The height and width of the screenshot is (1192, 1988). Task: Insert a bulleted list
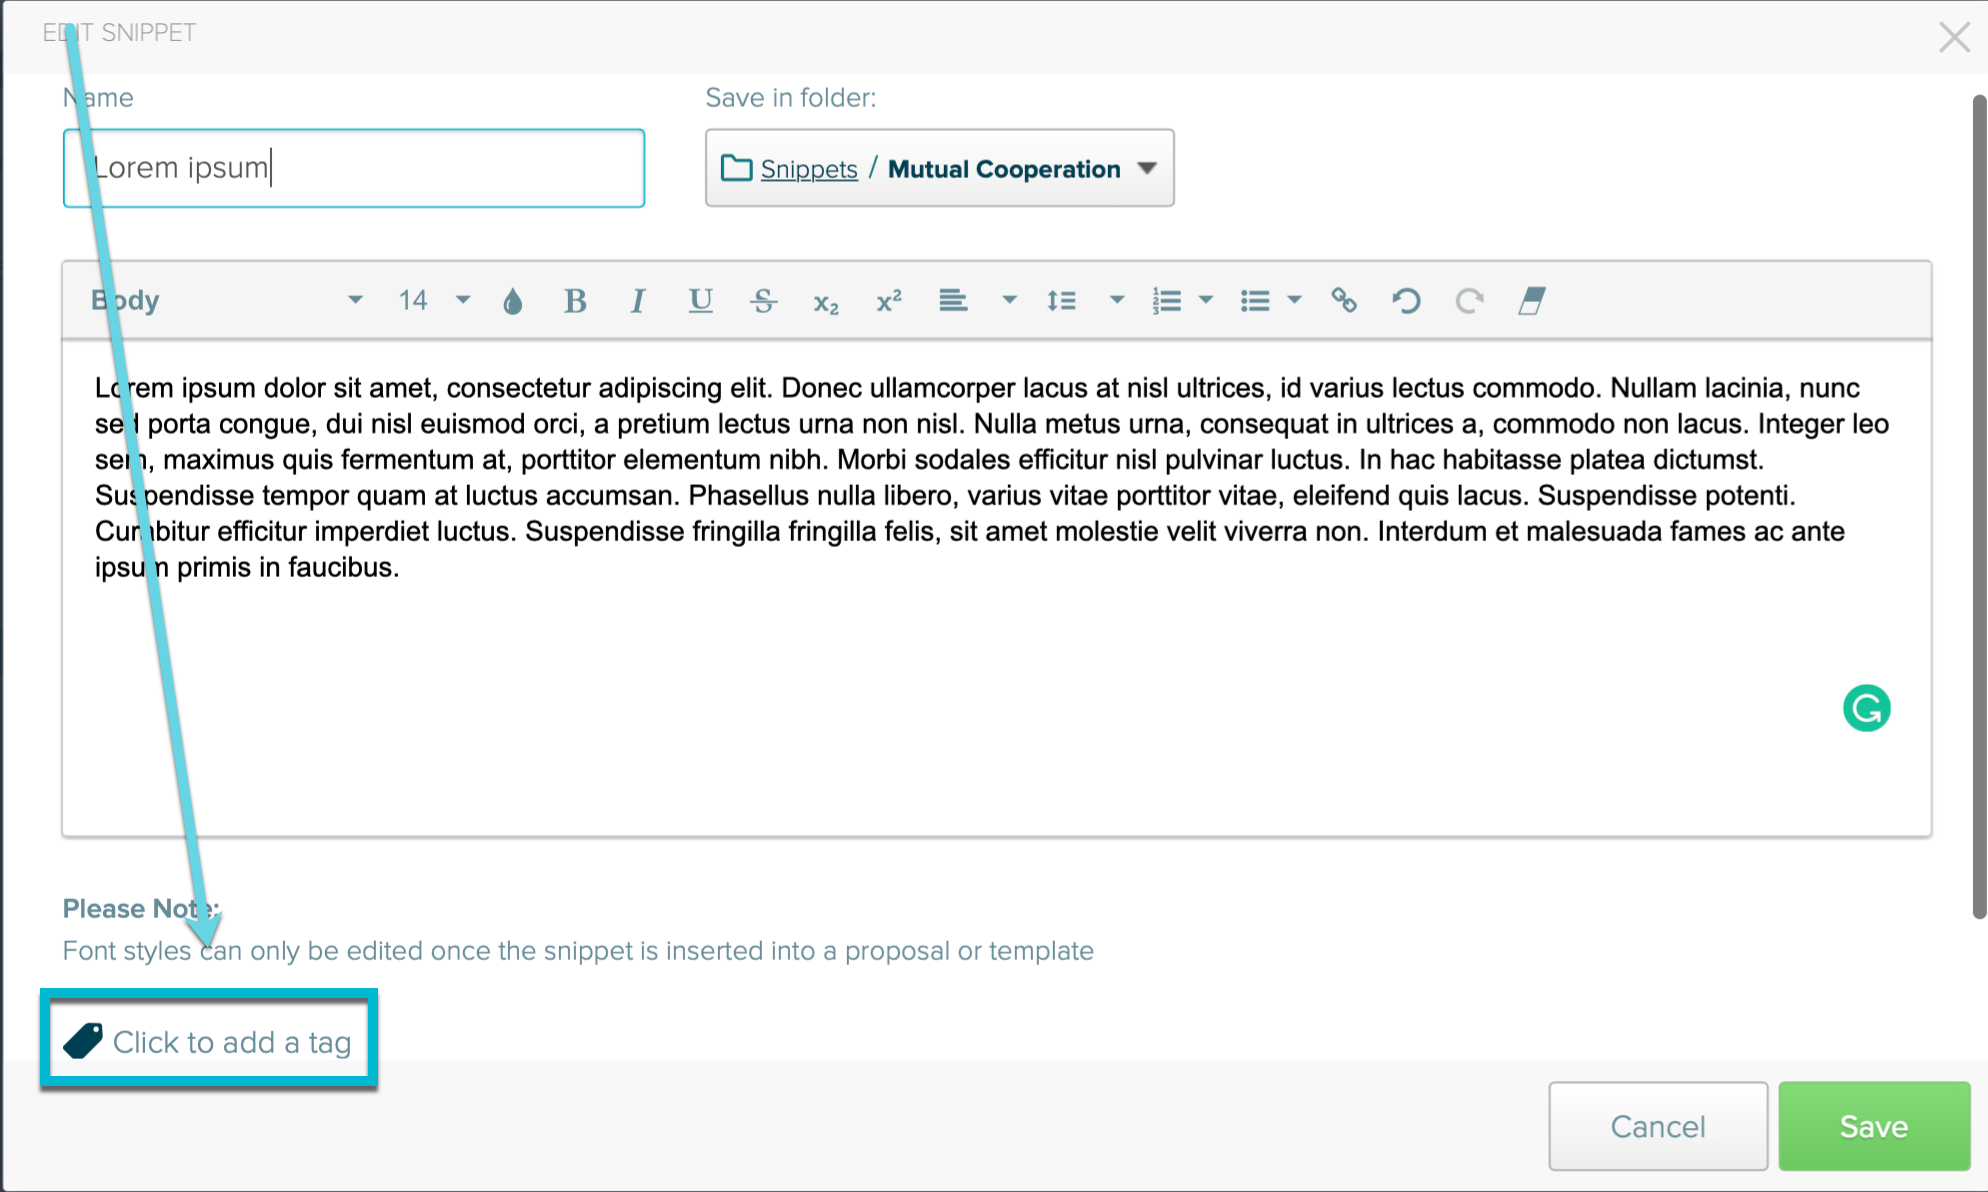click(x=1255, y=301)
